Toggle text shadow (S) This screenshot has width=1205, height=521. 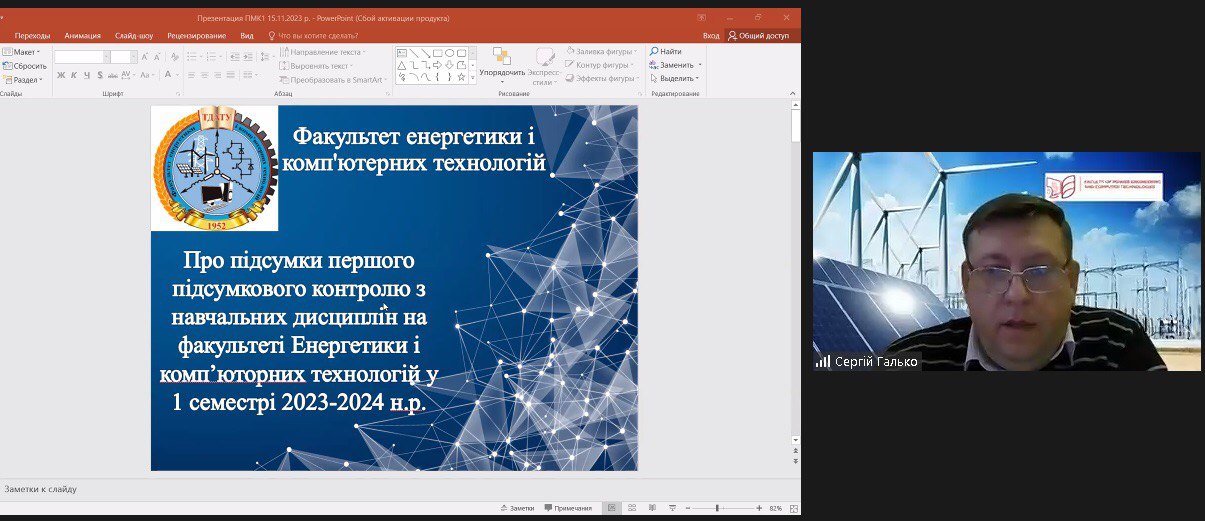(100, 75)
